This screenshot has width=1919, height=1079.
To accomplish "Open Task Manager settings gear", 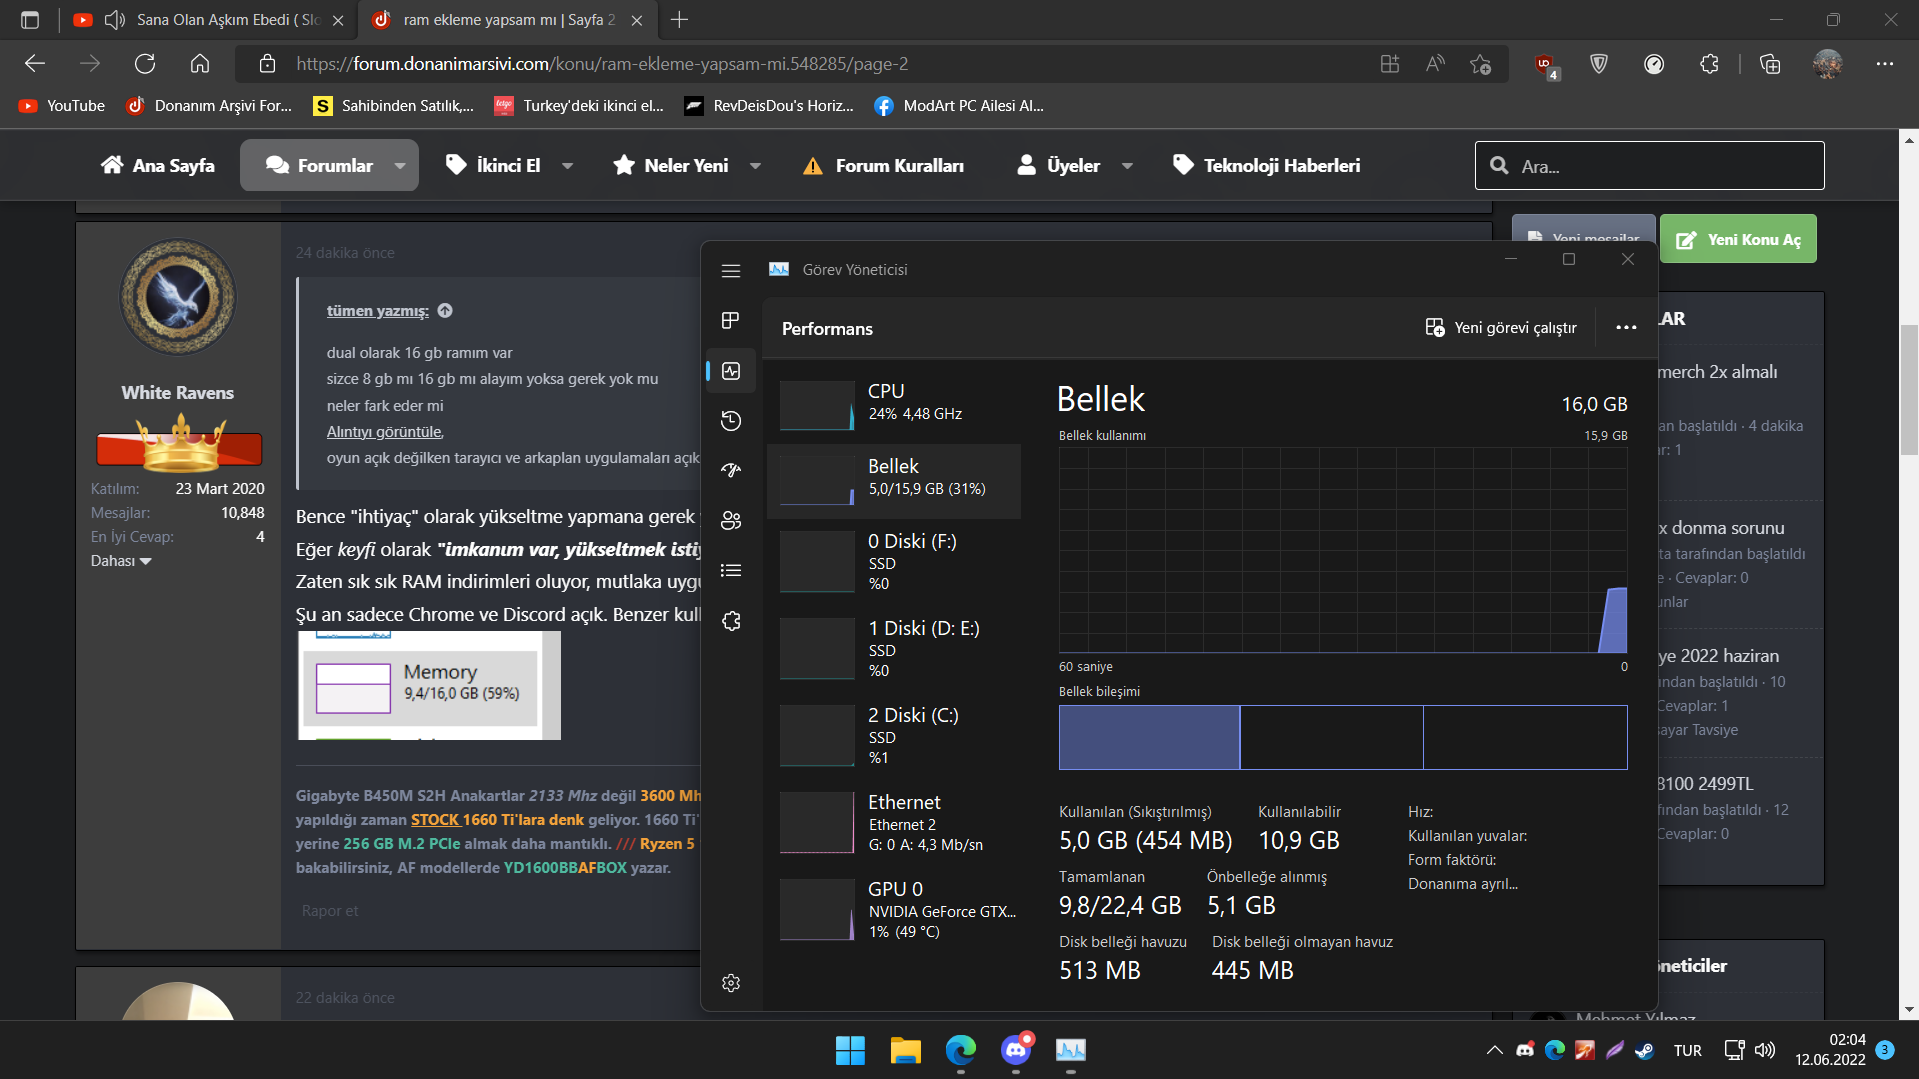I will point(731,983).
